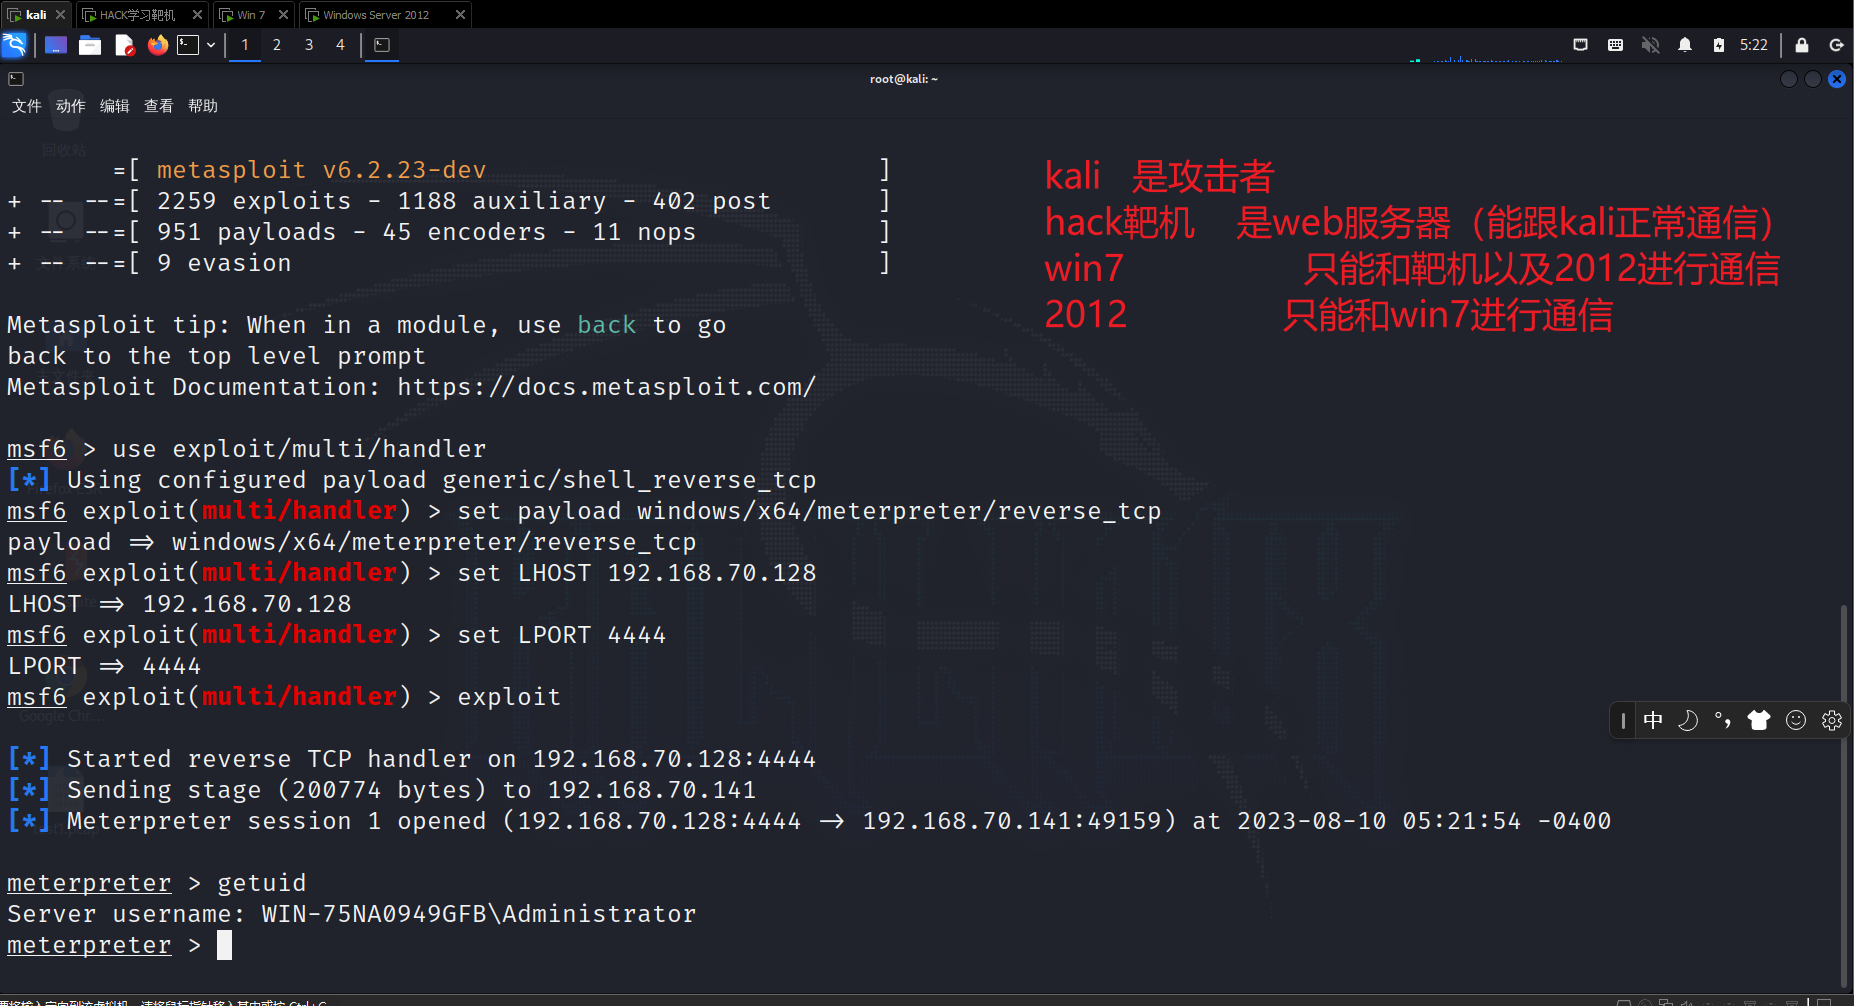Launch Firefox from the top panel

pyautogui.click(x=158, y=44)
